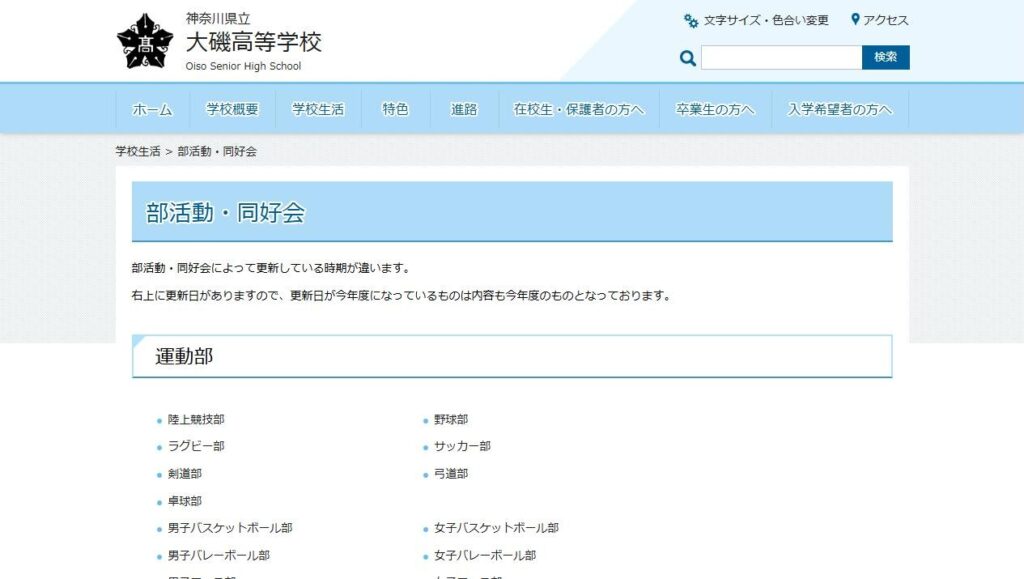Screen dimensions: 1024x579
Task: Click the magnifying glass search icon
Action: click(x=687, y=58)
